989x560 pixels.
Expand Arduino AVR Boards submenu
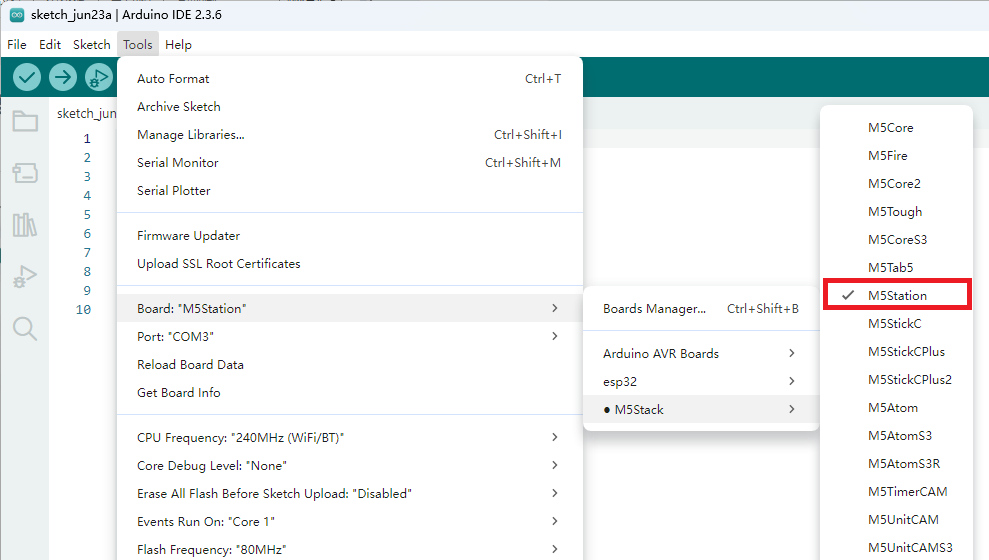pyautogui.click(x=701, y=354)
